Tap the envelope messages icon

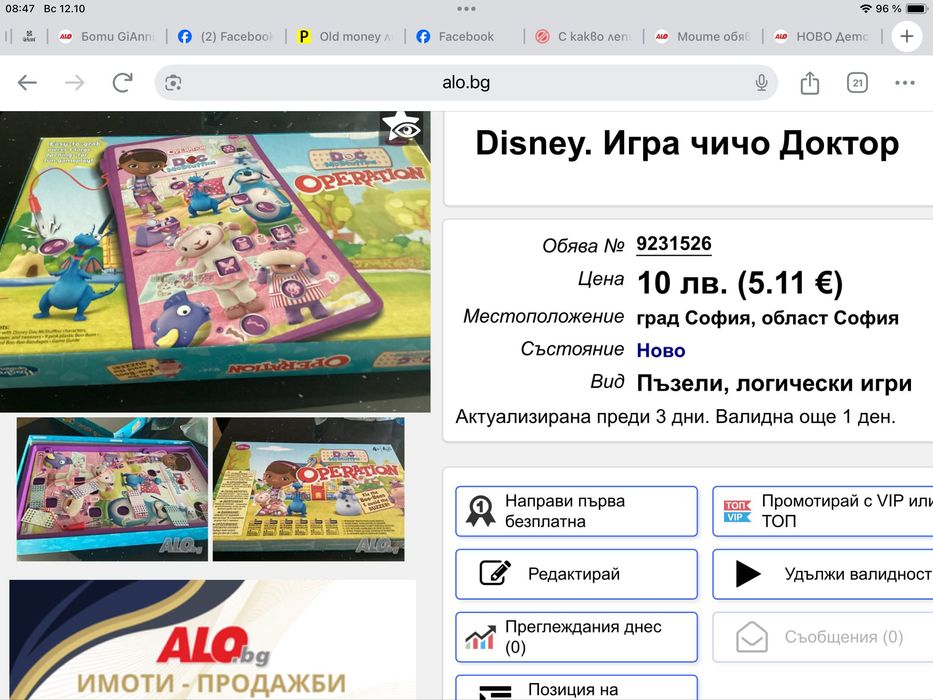click(752, 637)
